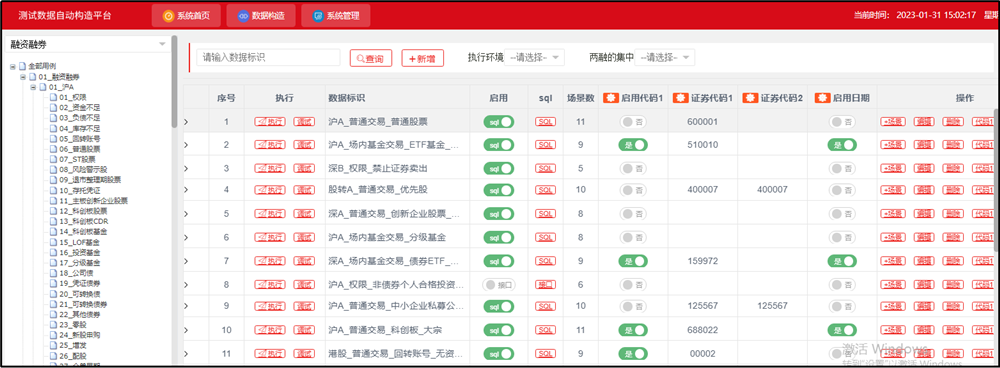1000x368 pixels.
Task: Open the 数据构造 navigation tab
Action: click(x=260, y=16)
